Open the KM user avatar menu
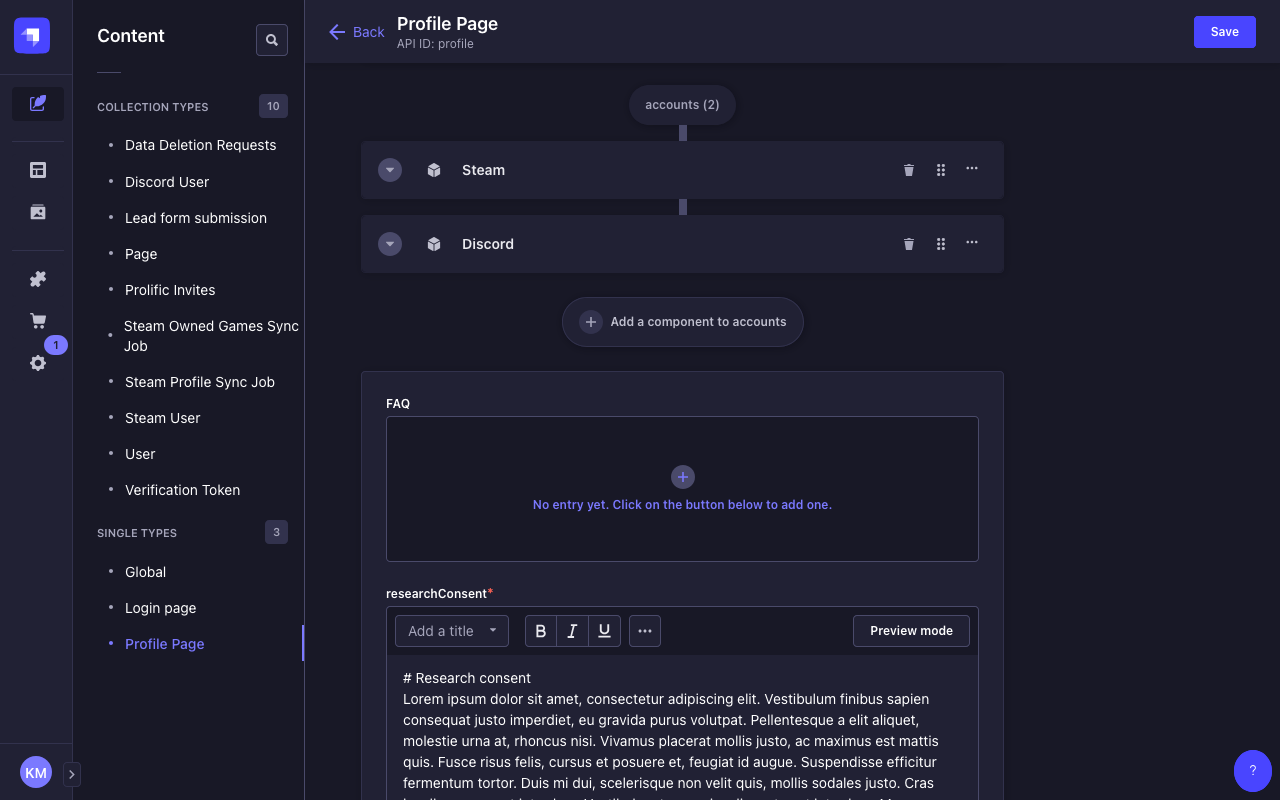The width and height of the screenshot is (1280, 800). point(36,772)
